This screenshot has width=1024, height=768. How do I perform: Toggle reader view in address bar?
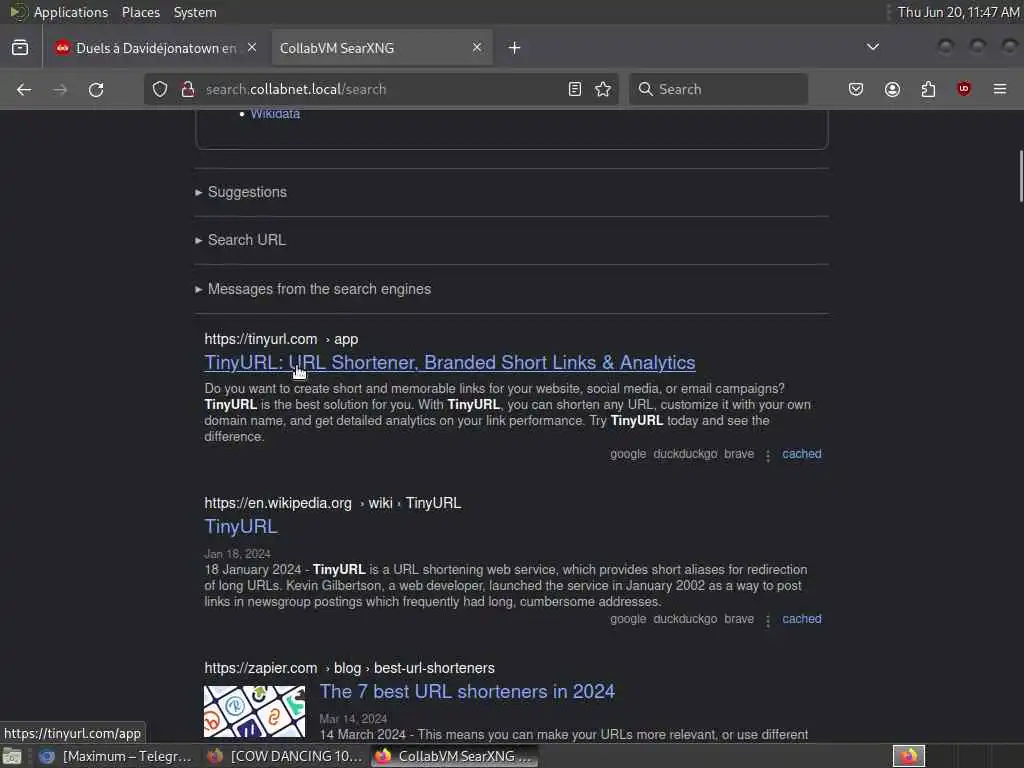click(x=575, y=89)
